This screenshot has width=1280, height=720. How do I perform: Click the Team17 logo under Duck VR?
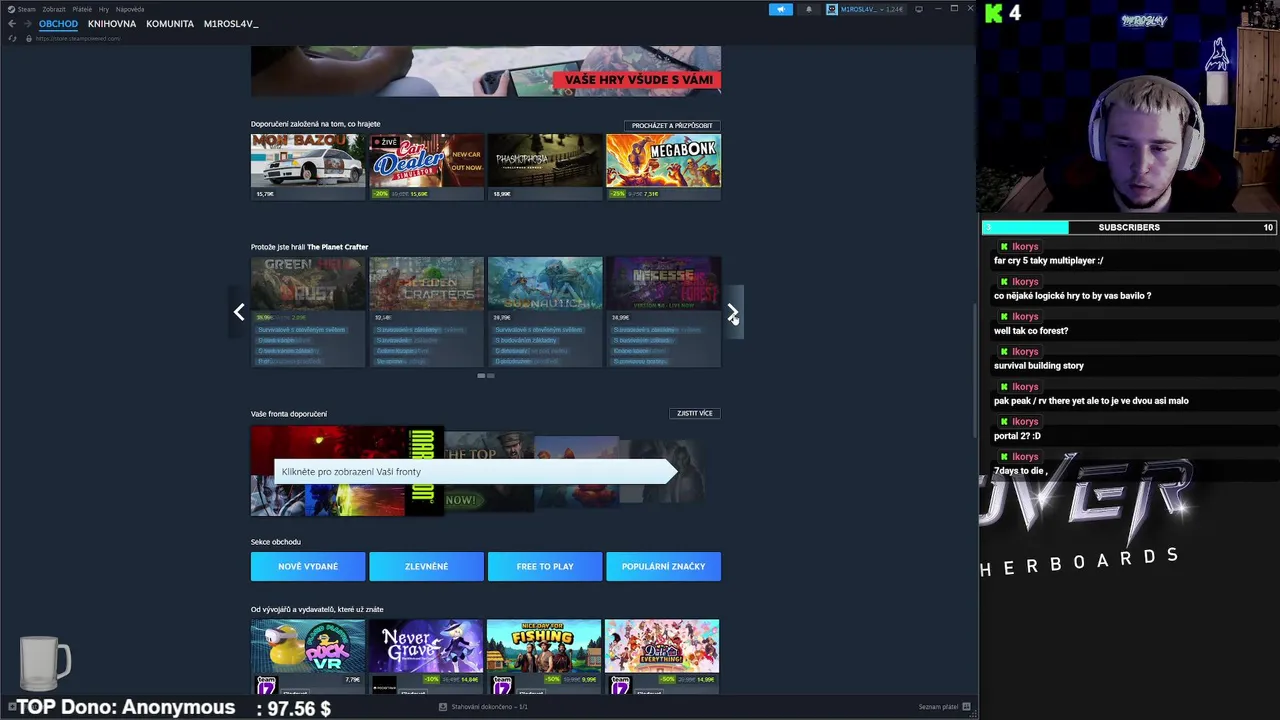coord(266,685)
